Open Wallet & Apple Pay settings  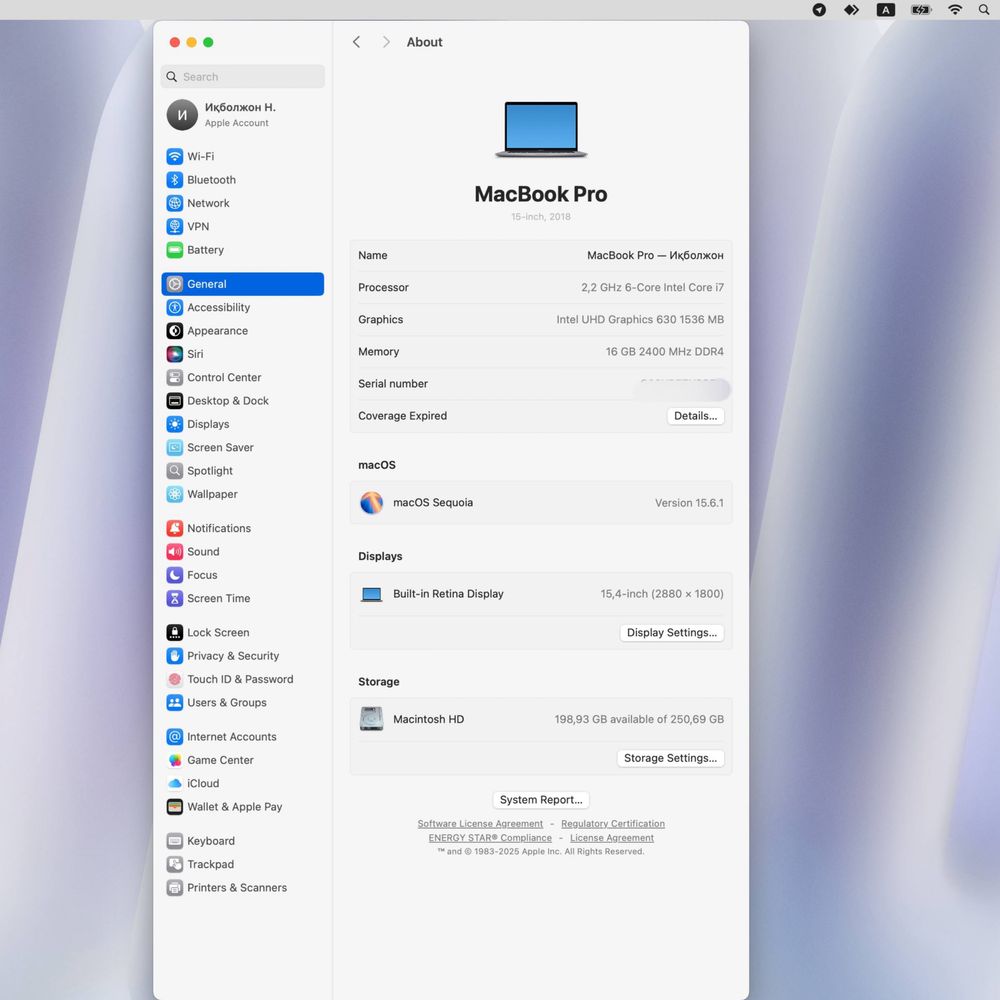tap(242, 807)
